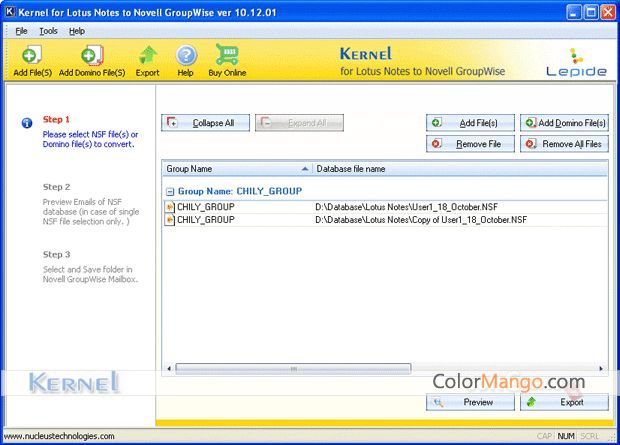Click the Buy Online cart icon

point(228,58)
